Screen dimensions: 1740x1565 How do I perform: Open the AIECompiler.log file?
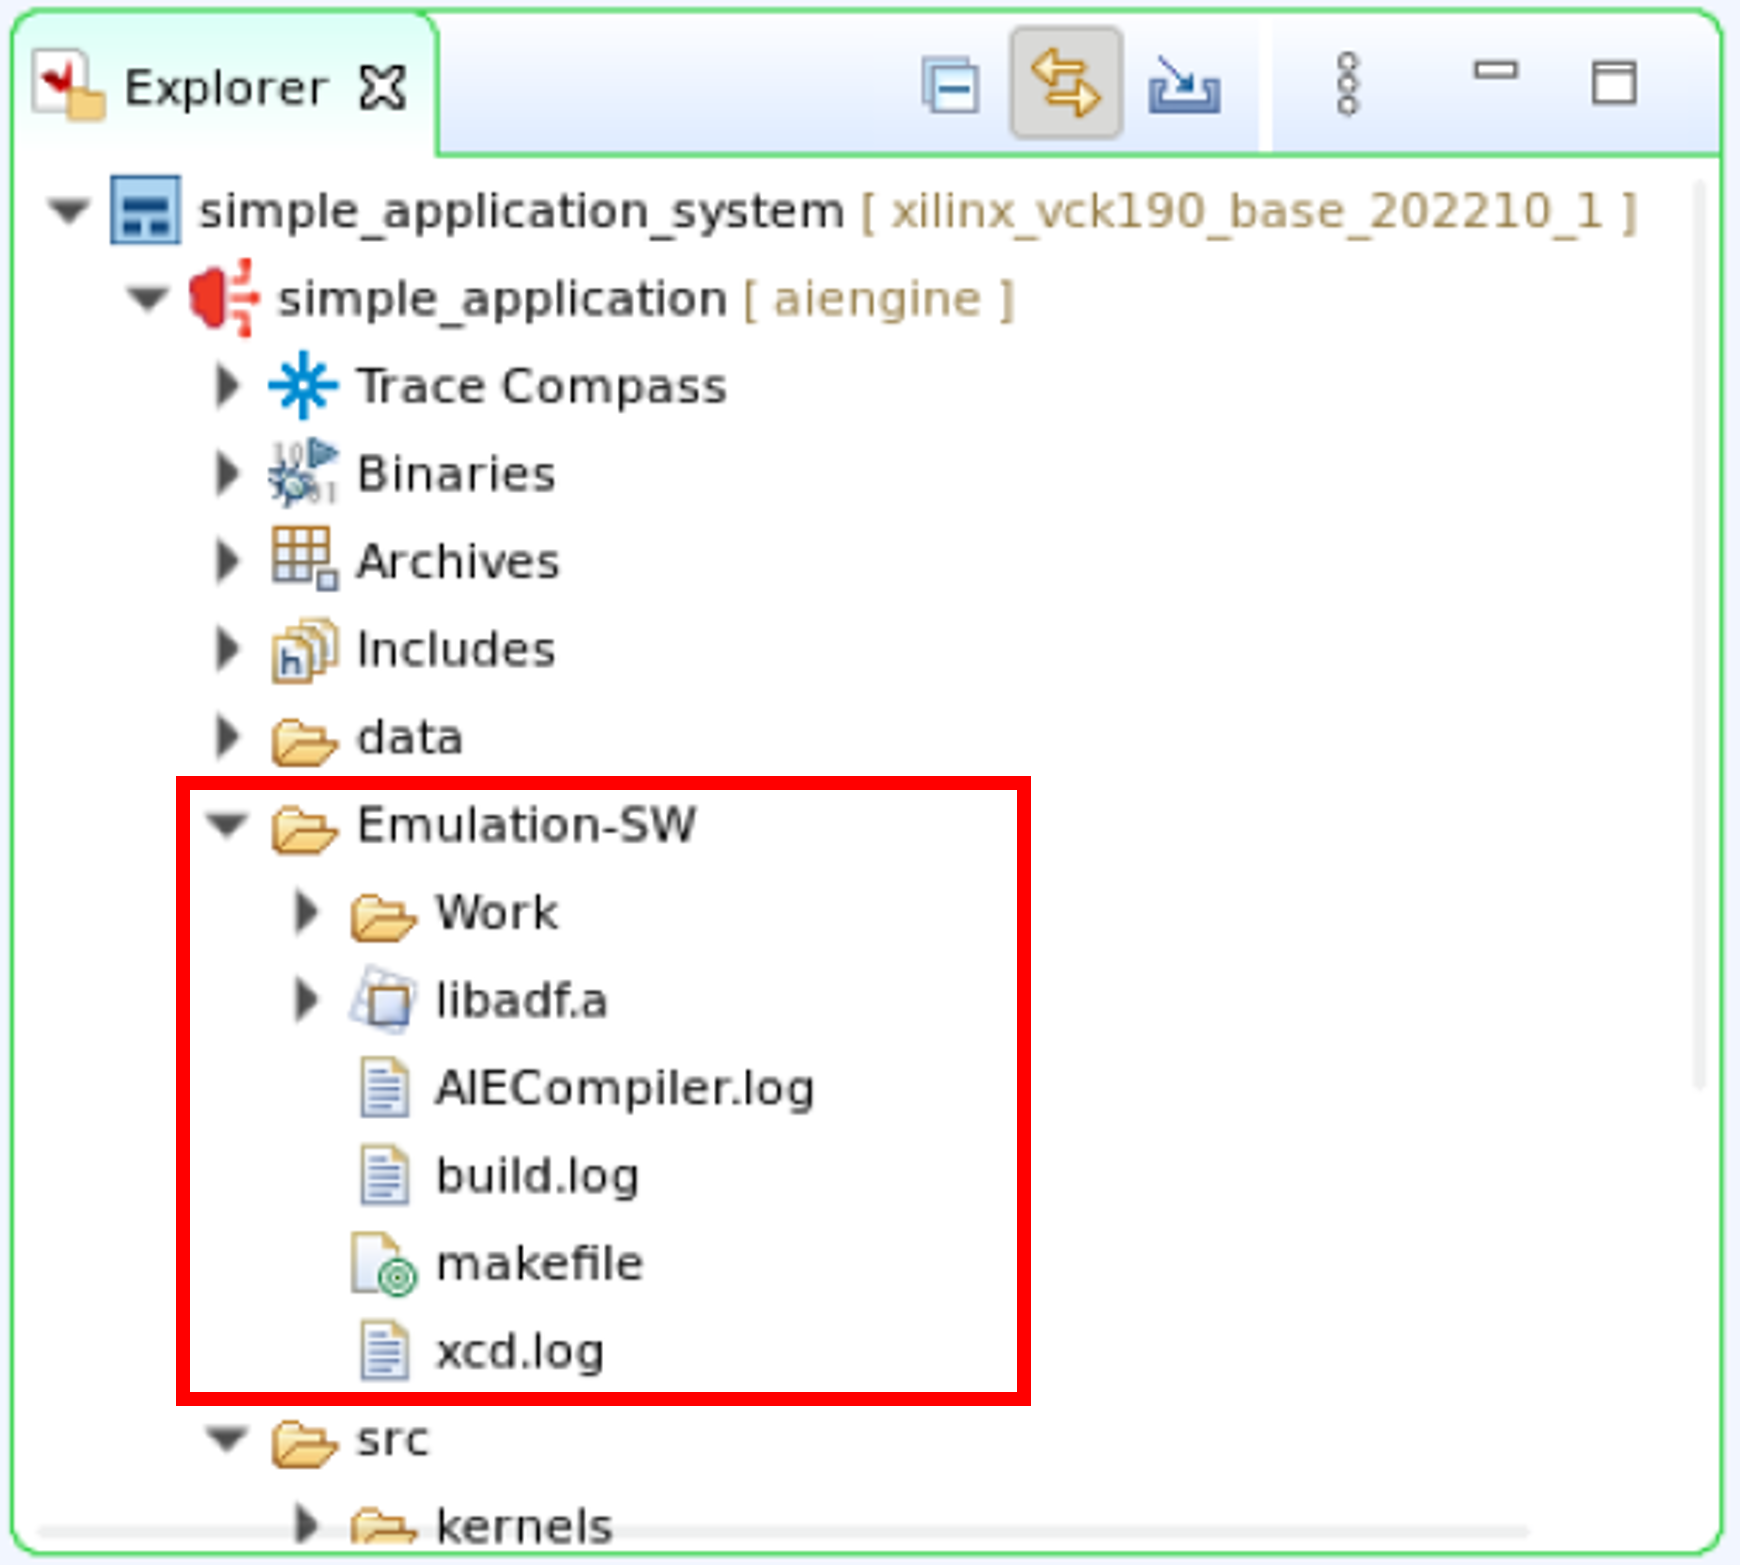pyautogui.click(x=624, y=1088)
